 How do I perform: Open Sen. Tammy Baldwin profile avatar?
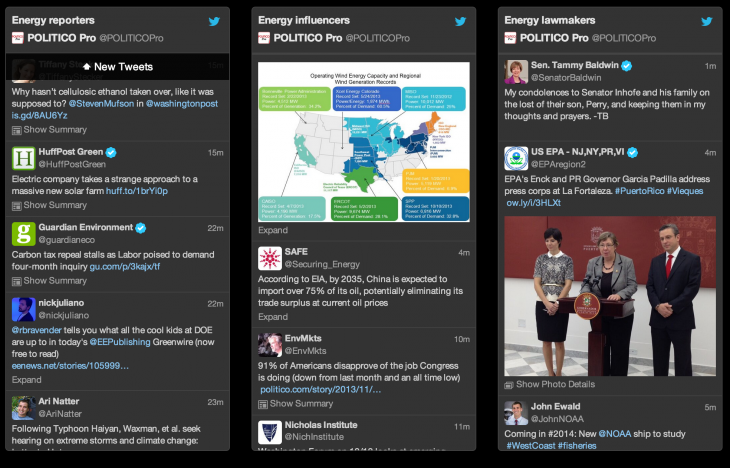coord(516,72)
